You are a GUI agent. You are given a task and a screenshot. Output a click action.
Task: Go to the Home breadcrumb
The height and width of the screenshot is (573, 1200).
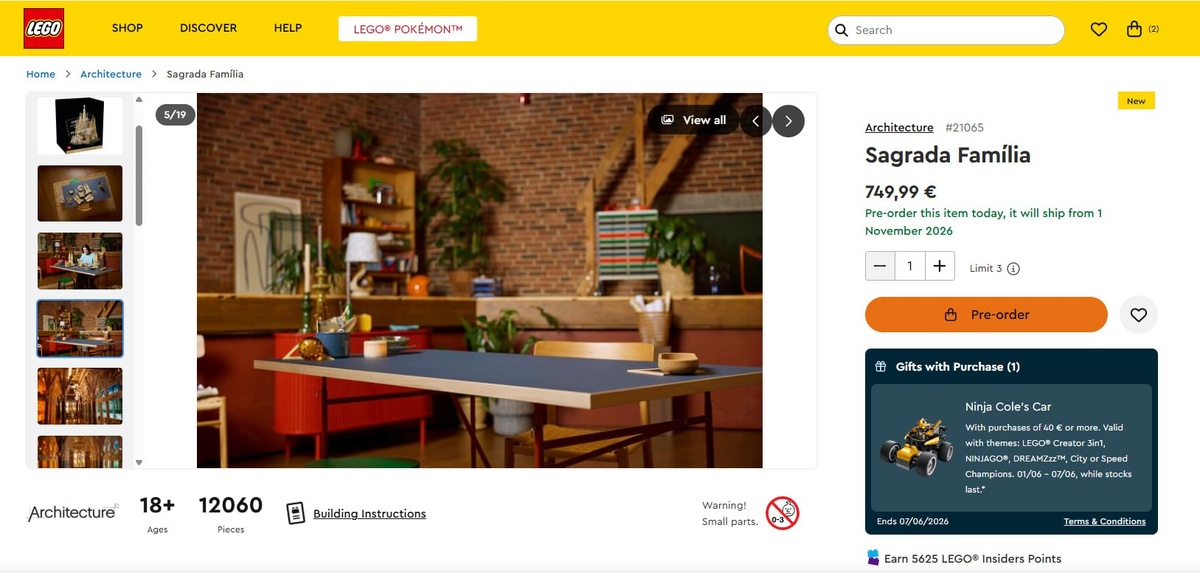tap(41, 74)
